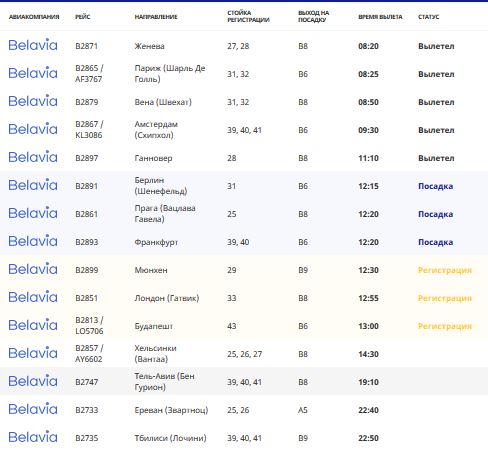488x451 pixels.
Task: Select flight number B2865 / AF3767
Action: tap(89, 74)
